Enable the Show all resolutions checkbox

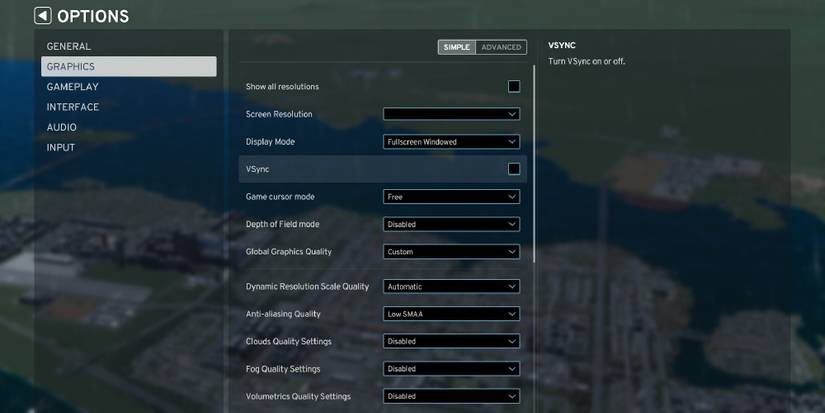coord(513,87)
